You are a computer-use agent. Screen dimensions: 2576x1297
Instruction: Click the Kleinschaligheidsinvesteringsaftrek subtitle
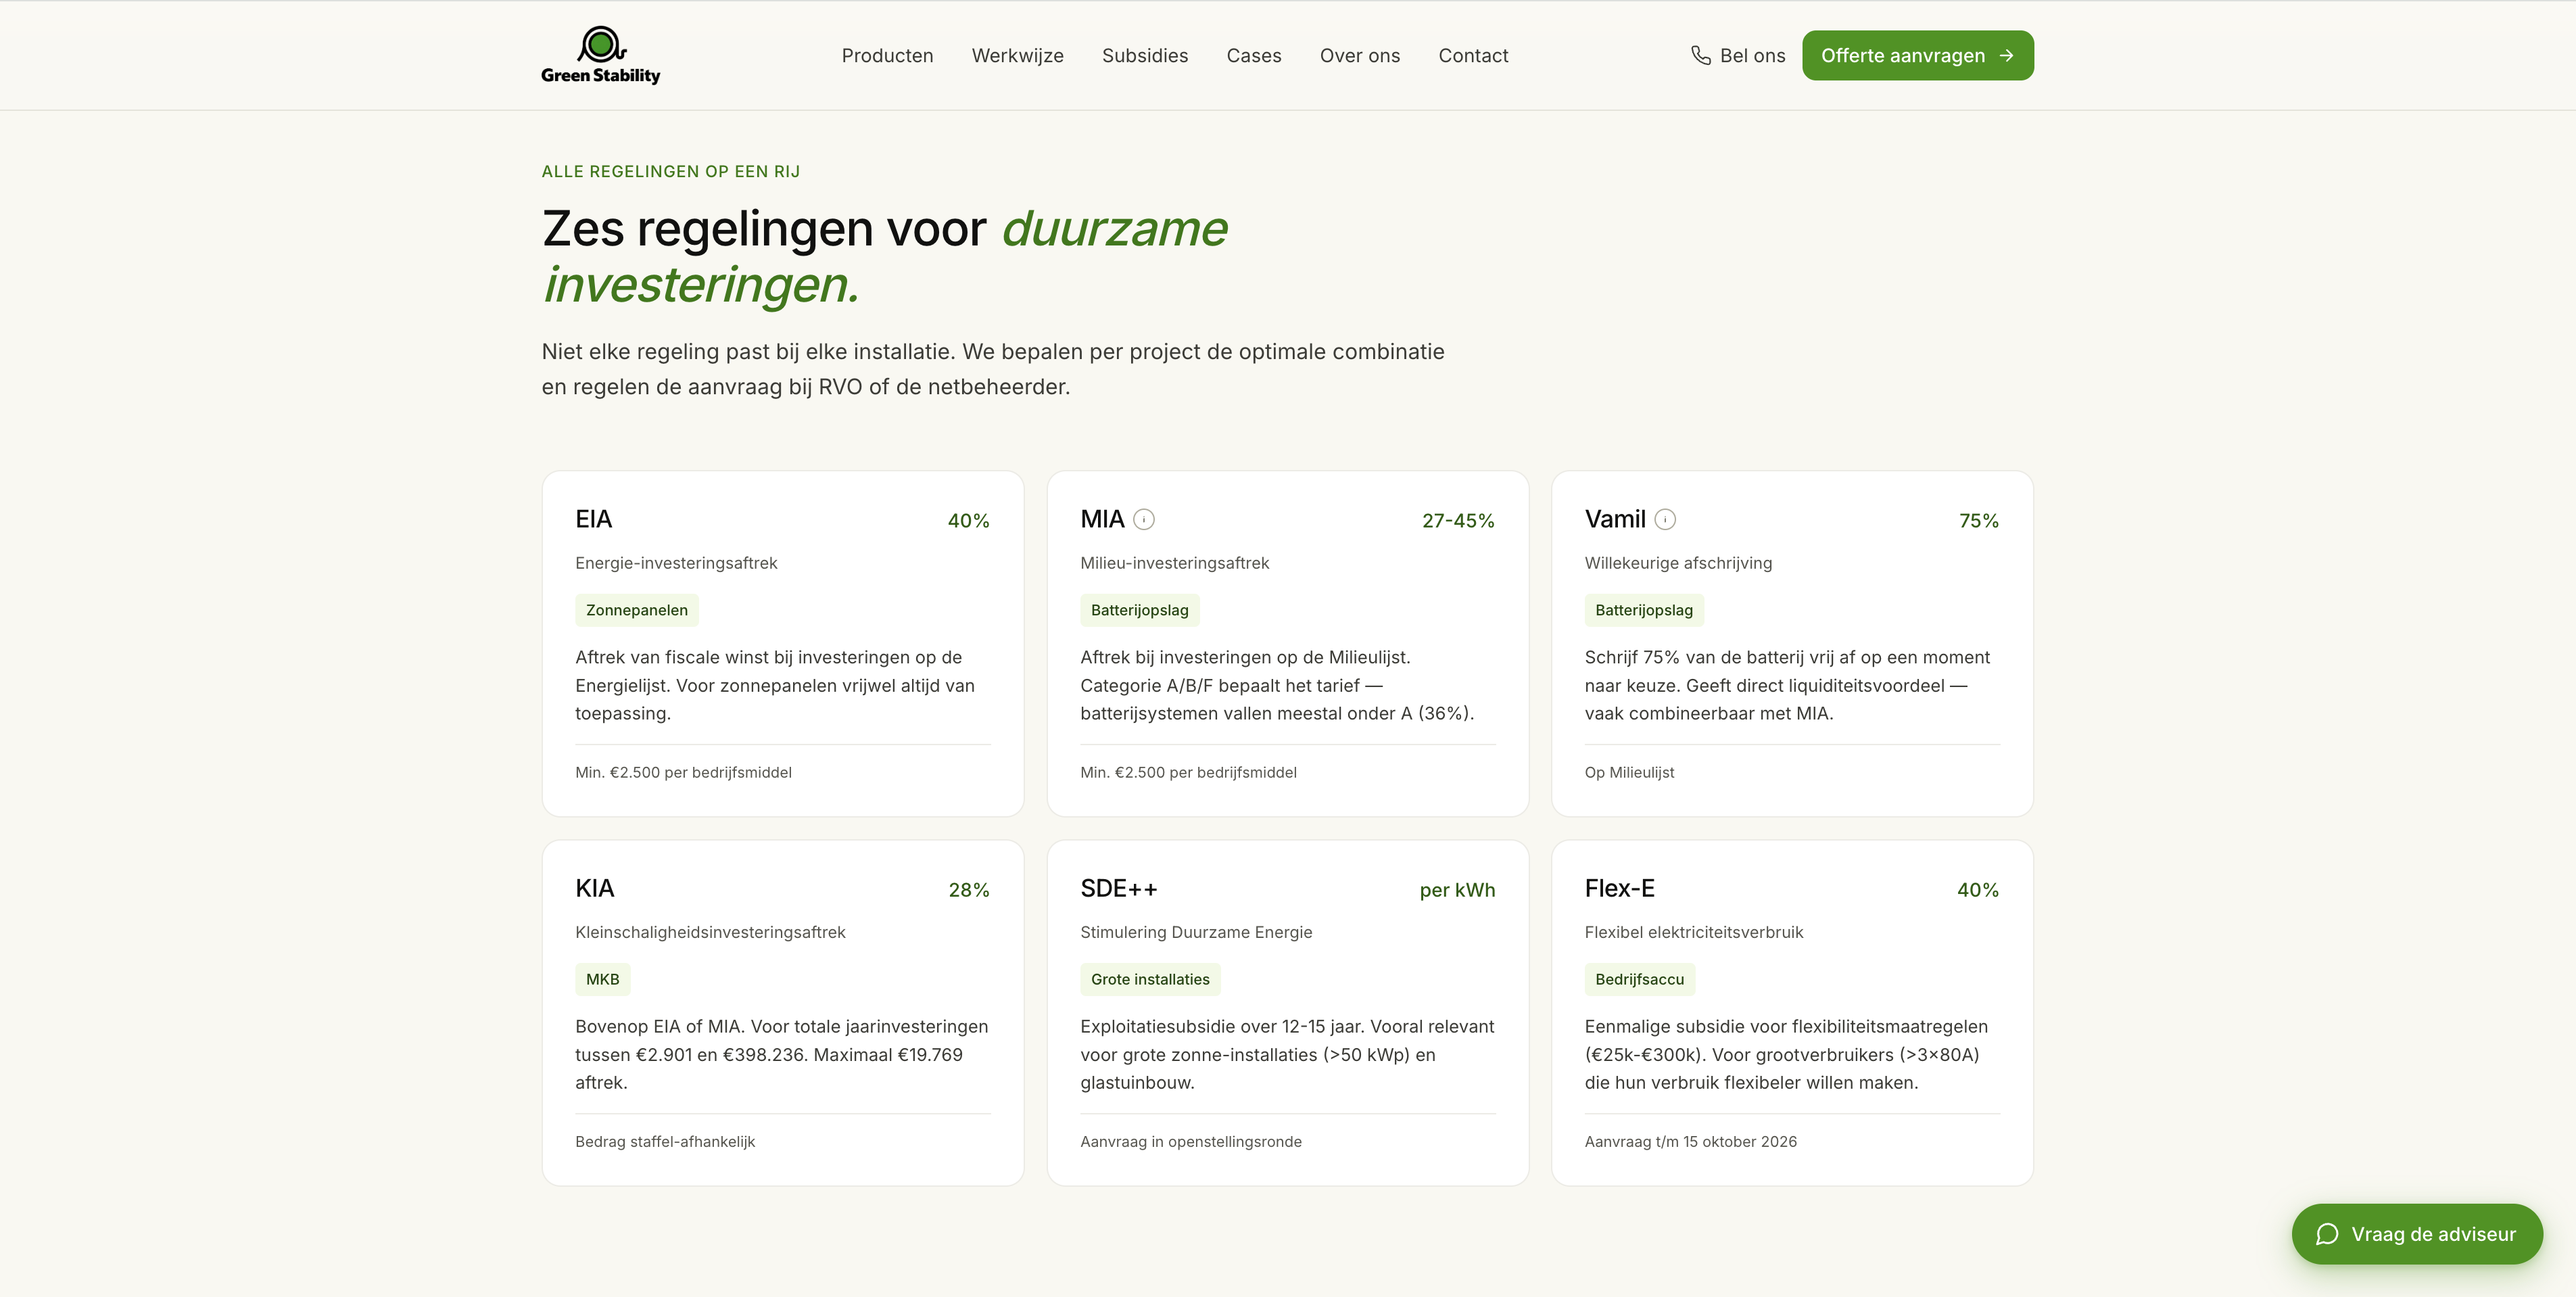point(710,932)
